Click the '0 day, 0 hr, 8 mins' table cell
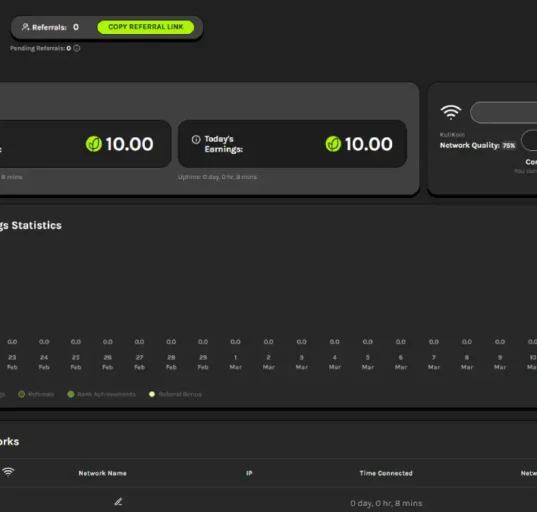The width and height of the screenshot is (537, 512). point(386,503)
